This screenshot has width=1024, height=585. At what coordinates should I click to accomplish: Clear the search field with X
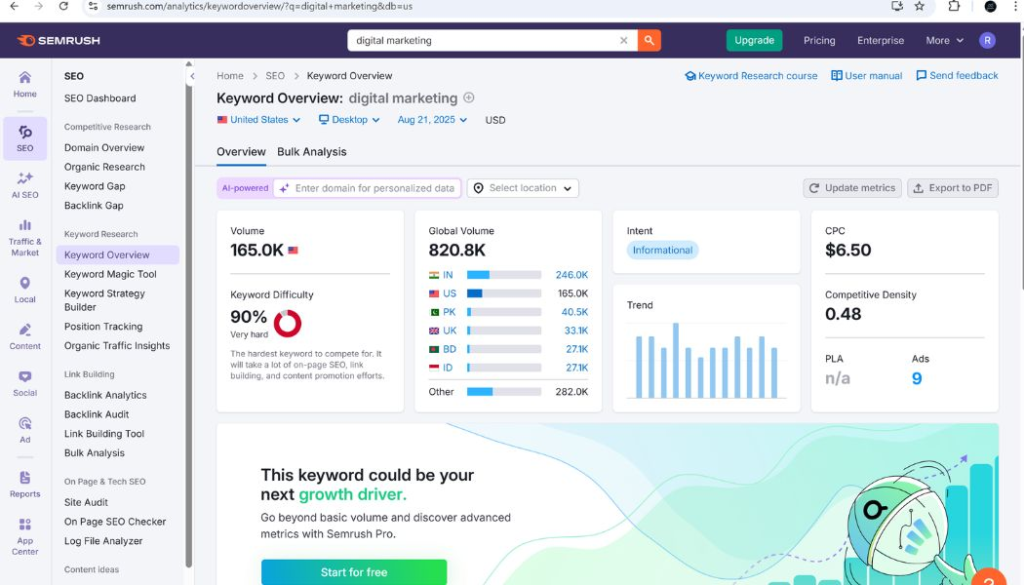[624, 40]
